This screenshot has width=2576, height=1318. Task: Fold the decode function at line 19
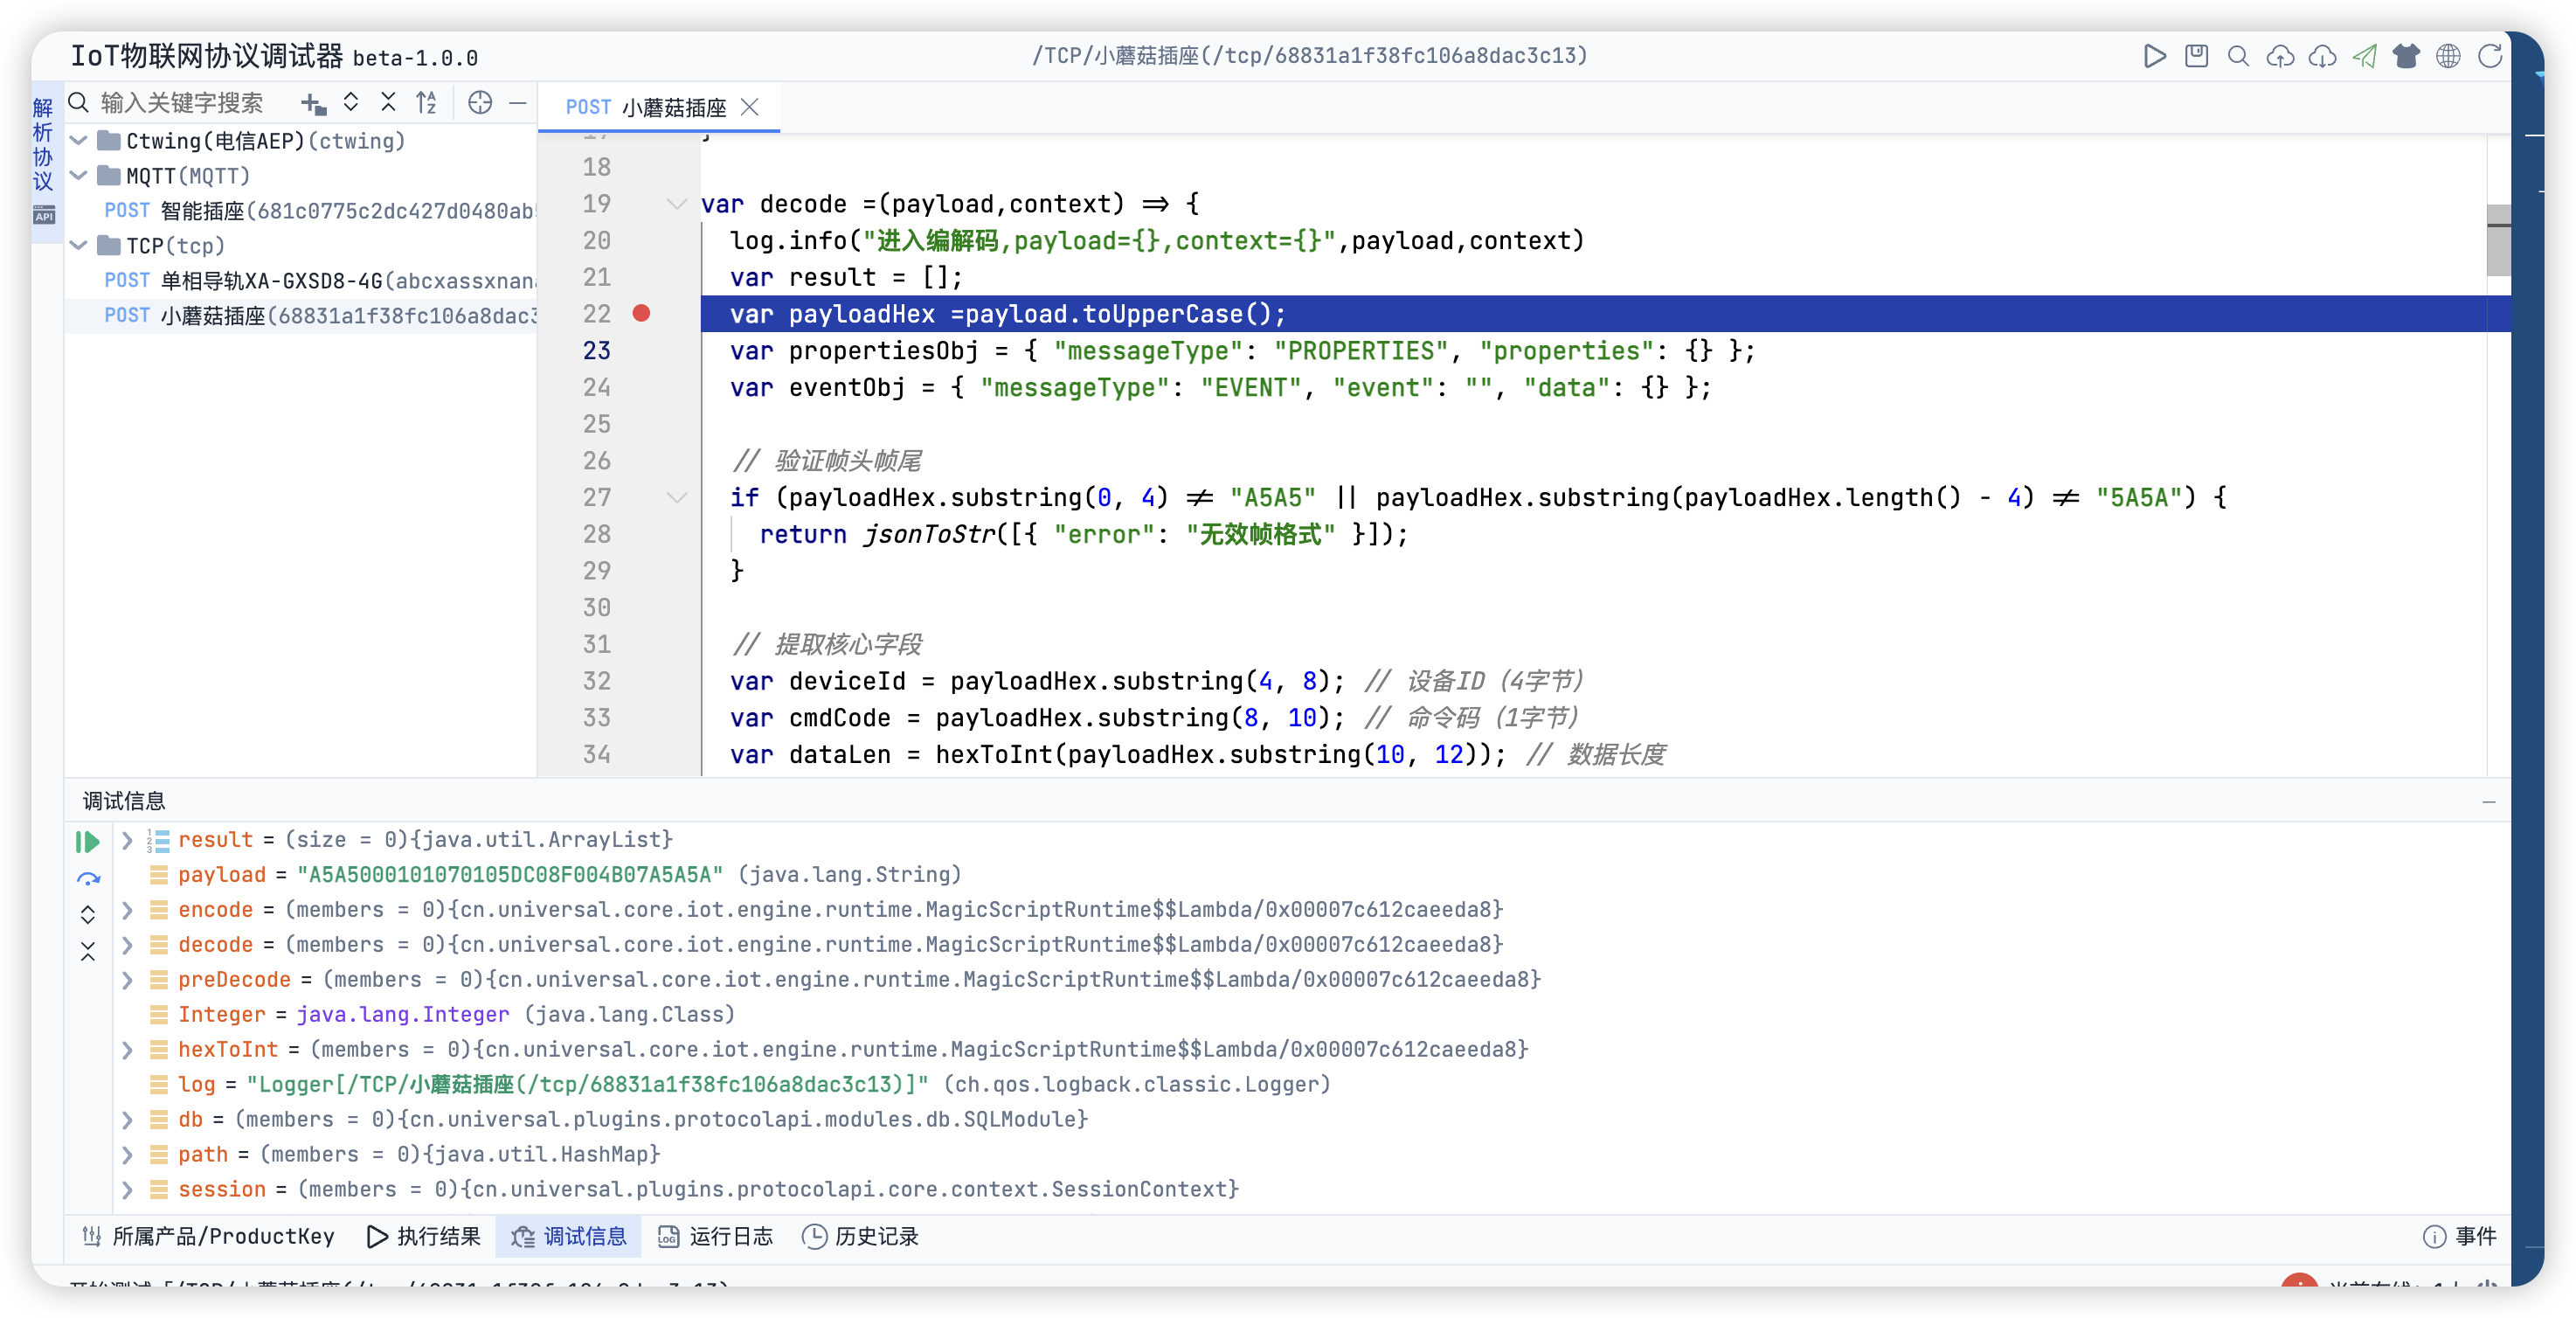(677, 204)
